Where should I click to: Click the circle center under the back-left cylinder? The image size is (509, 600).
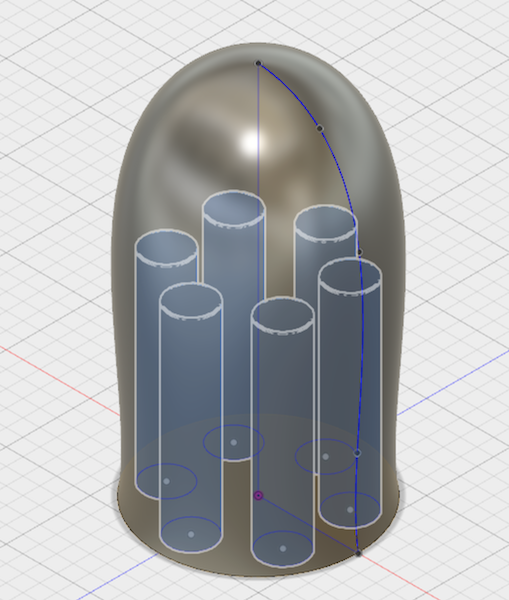[x=166, y=481]
